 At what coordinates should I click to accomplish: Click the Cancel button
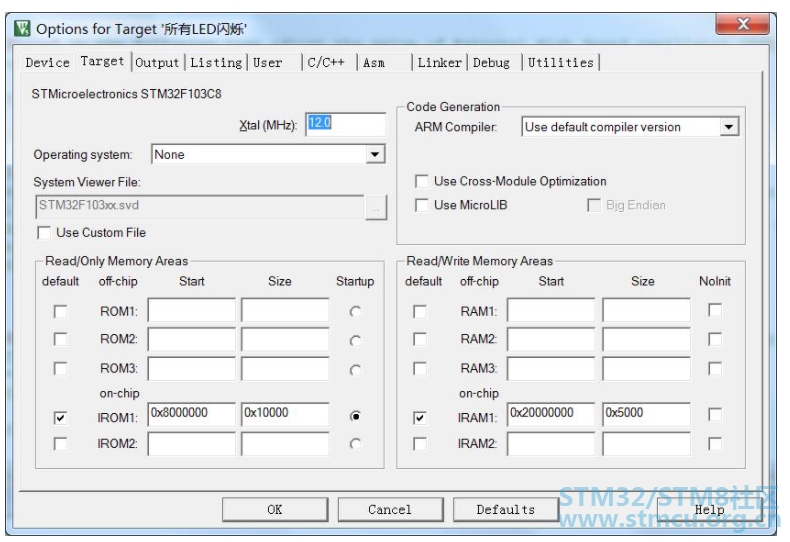coord(390,510)
